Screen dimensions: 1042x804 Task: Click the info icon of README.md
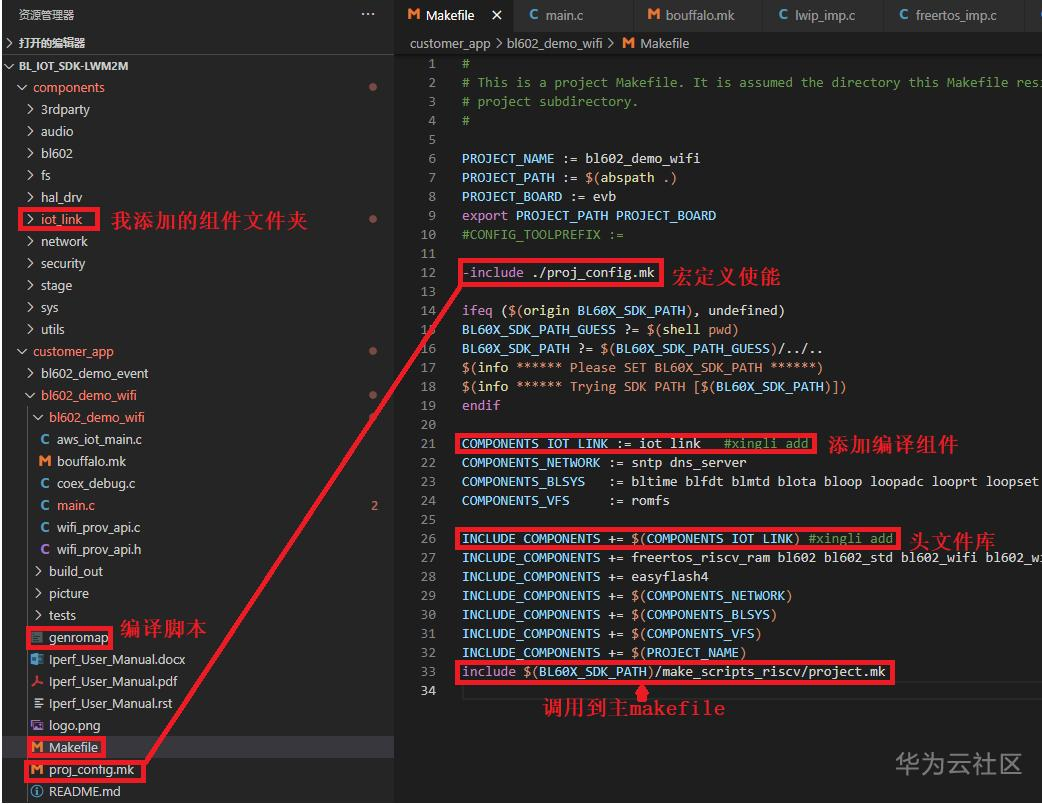(x=37, y=791)
